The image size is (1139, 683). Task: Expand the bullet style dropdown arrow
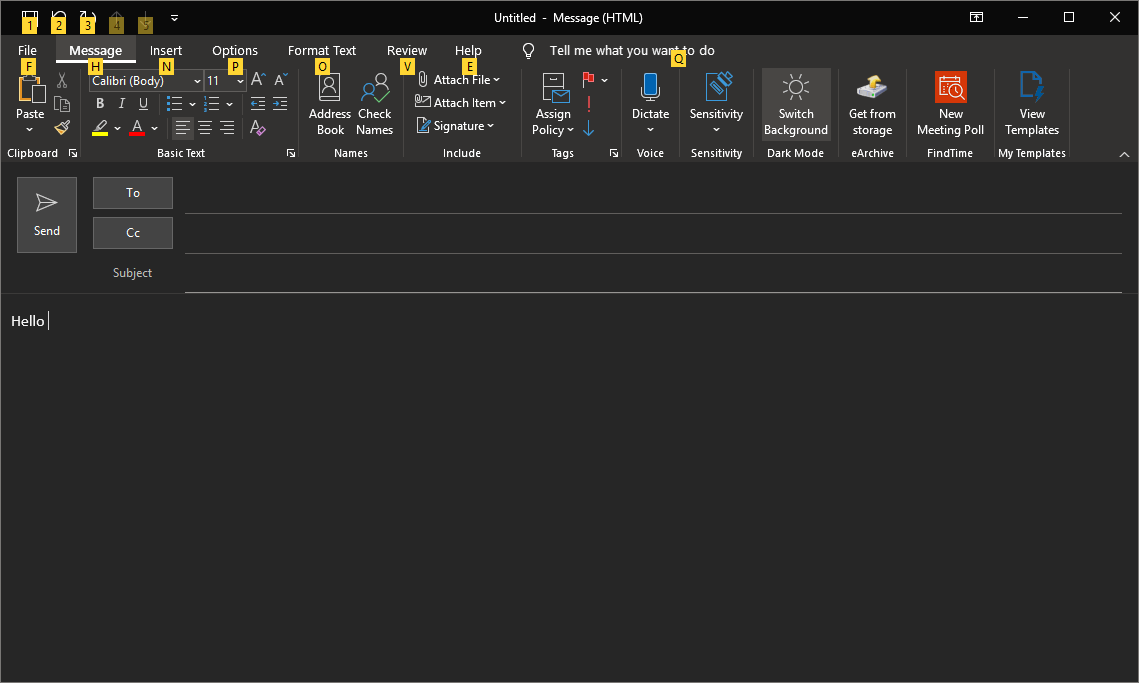(192, 104)
